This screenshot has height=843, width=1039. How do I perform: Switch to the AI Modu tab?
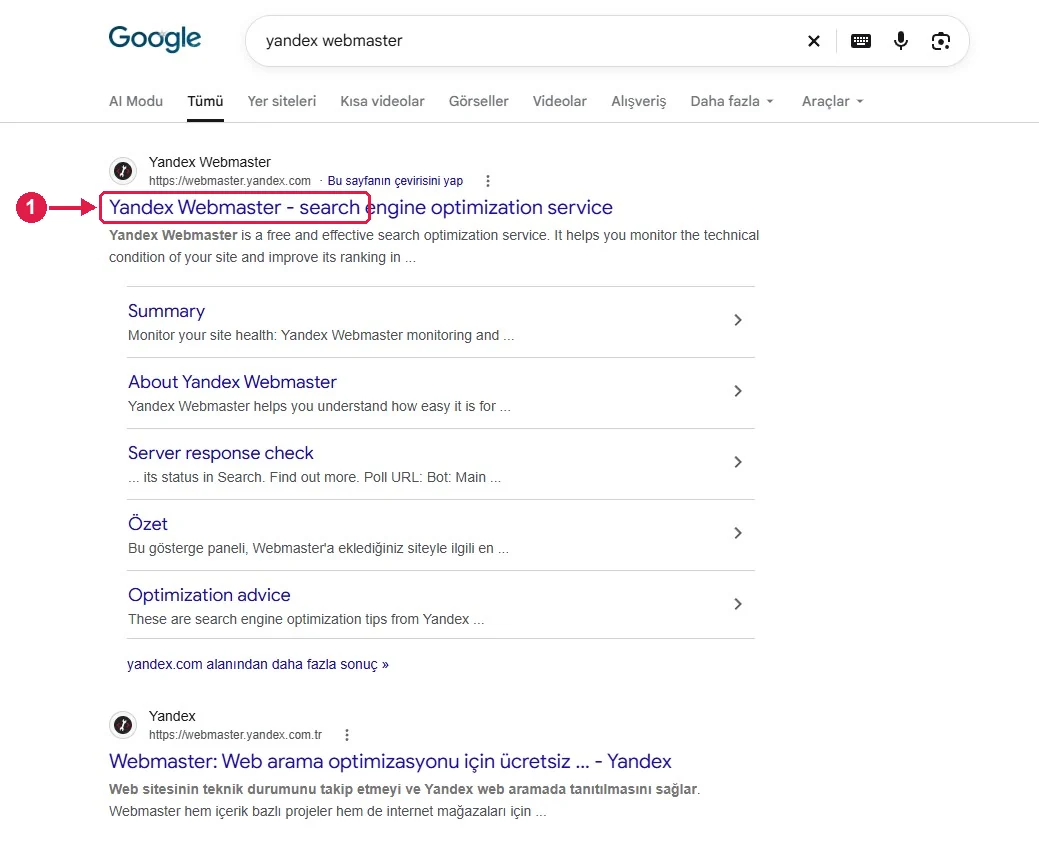pyautogui.click(x=136, y=101)
